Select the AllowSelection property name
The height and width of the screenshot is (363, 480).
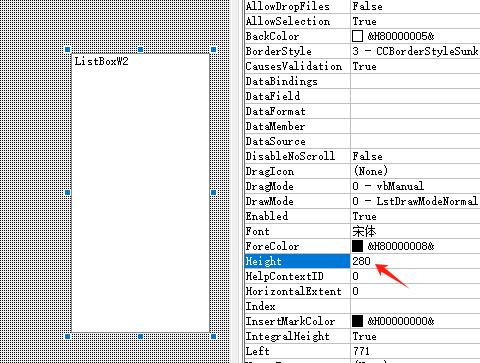tap(288, 21)
